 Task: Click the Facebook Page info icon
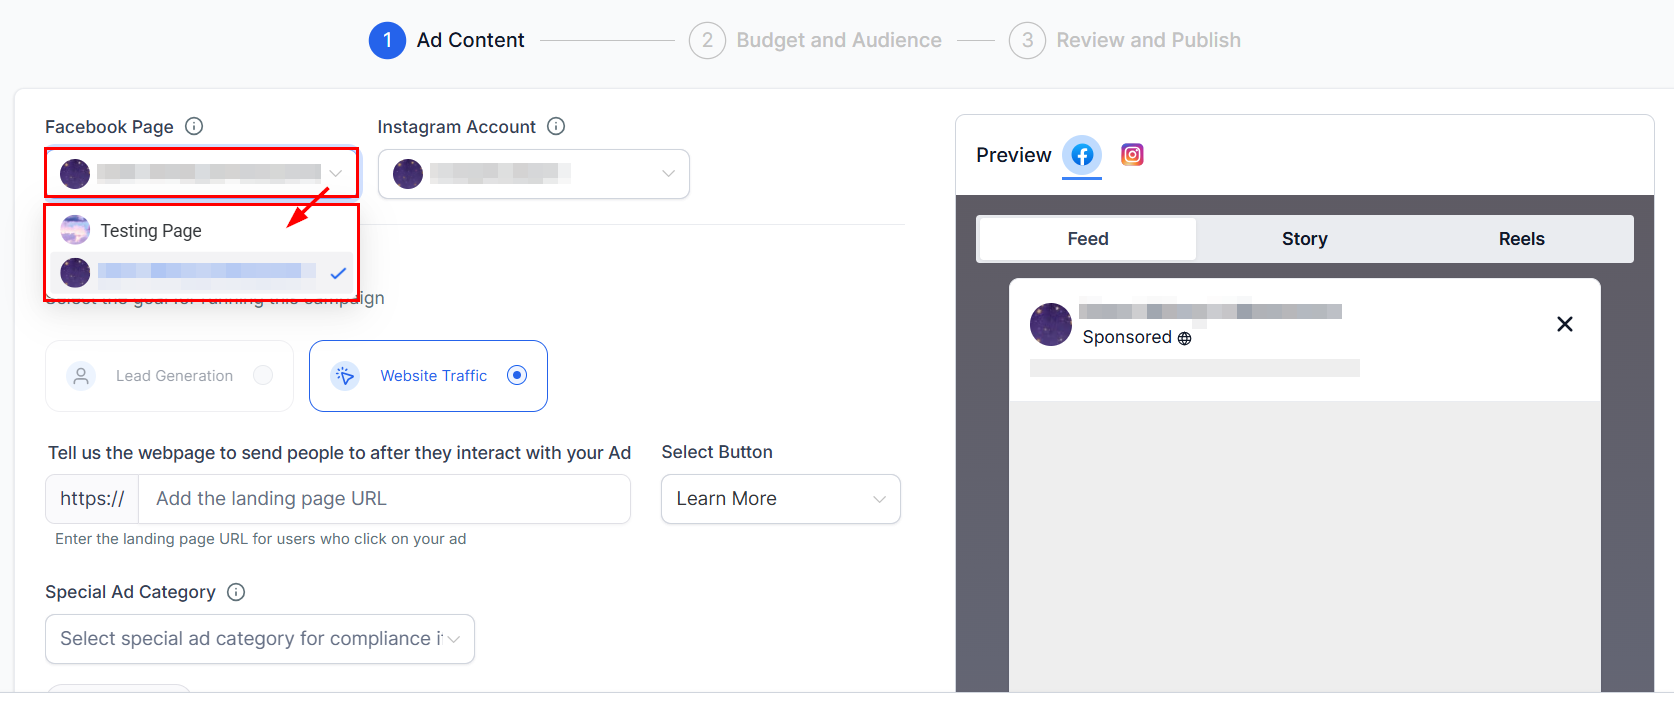tap(195, 126)
